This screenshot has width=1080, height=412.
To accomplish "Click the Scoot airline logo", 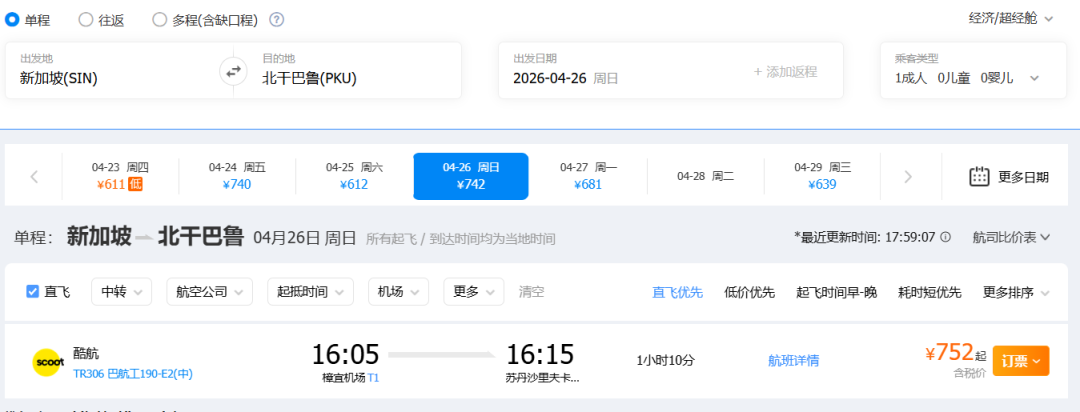I will point(47,361).
